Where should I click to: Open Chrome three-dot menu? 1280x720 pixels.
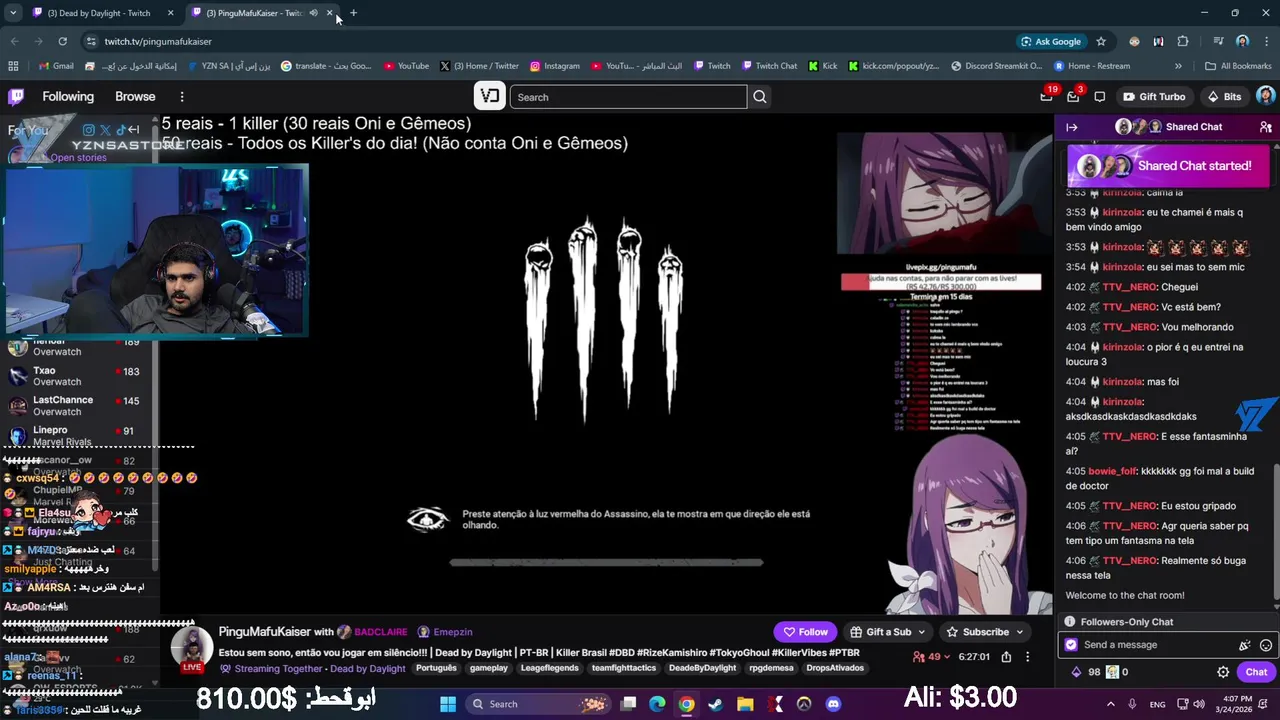pyautogui.click(x=1264, y=41)
